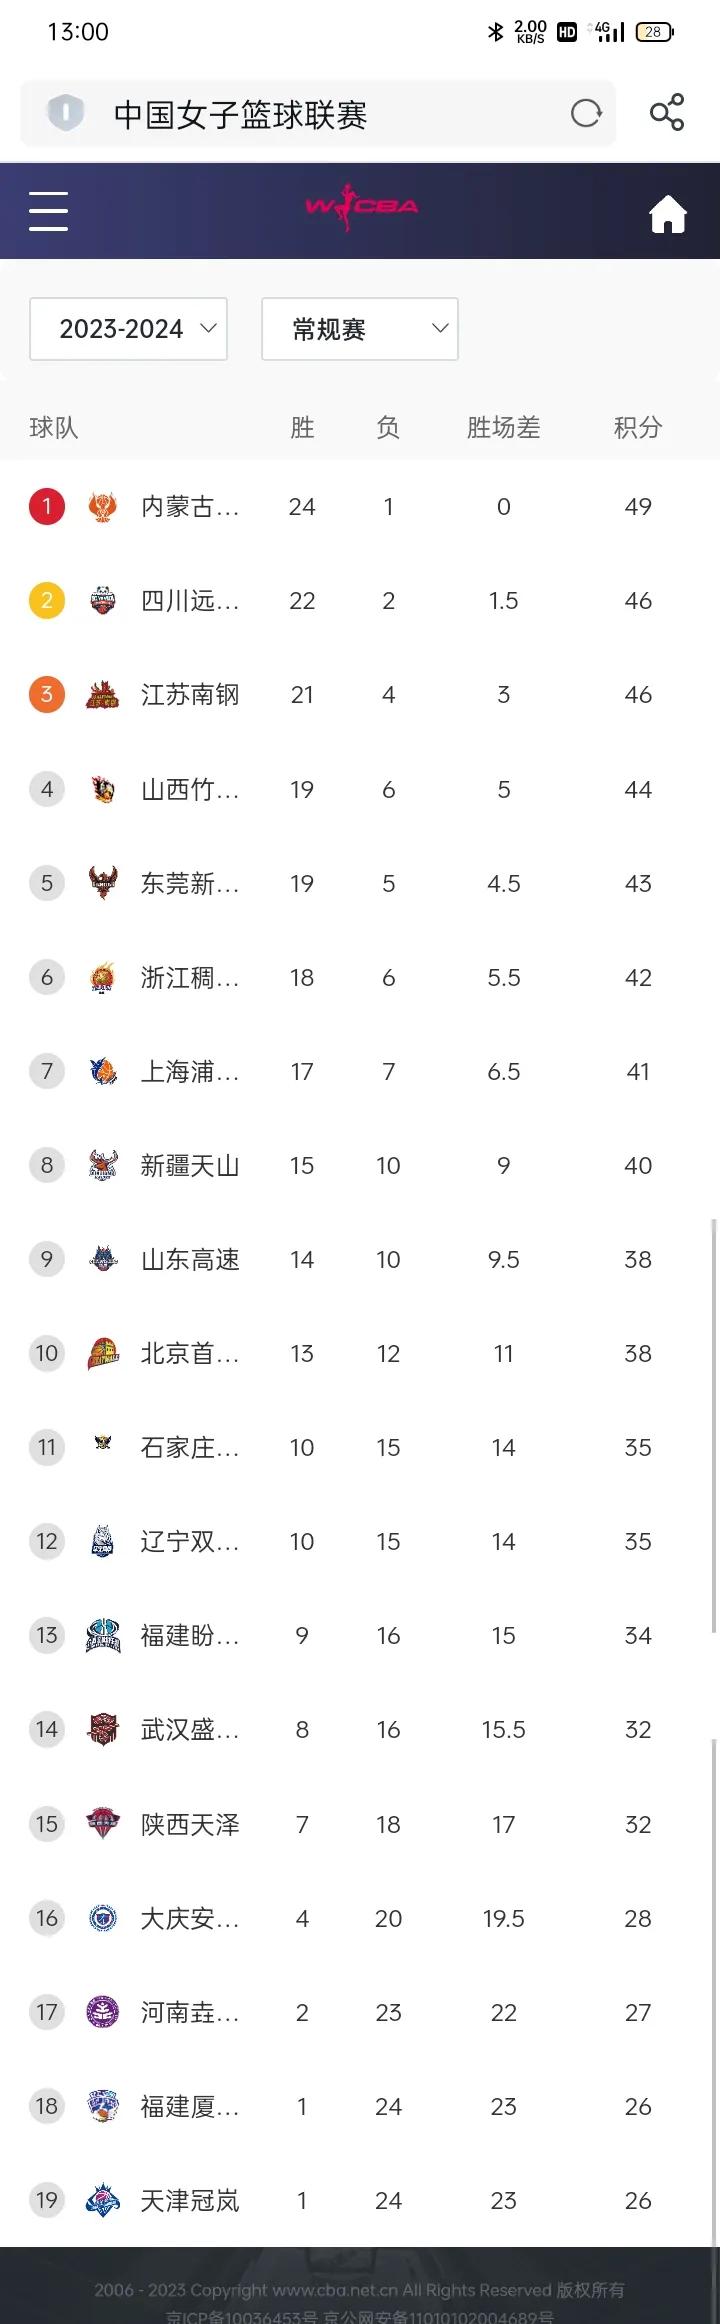Open the 内蒙古 first-ranked team row
Screen dimensions: 720x2324
[360, 507]
